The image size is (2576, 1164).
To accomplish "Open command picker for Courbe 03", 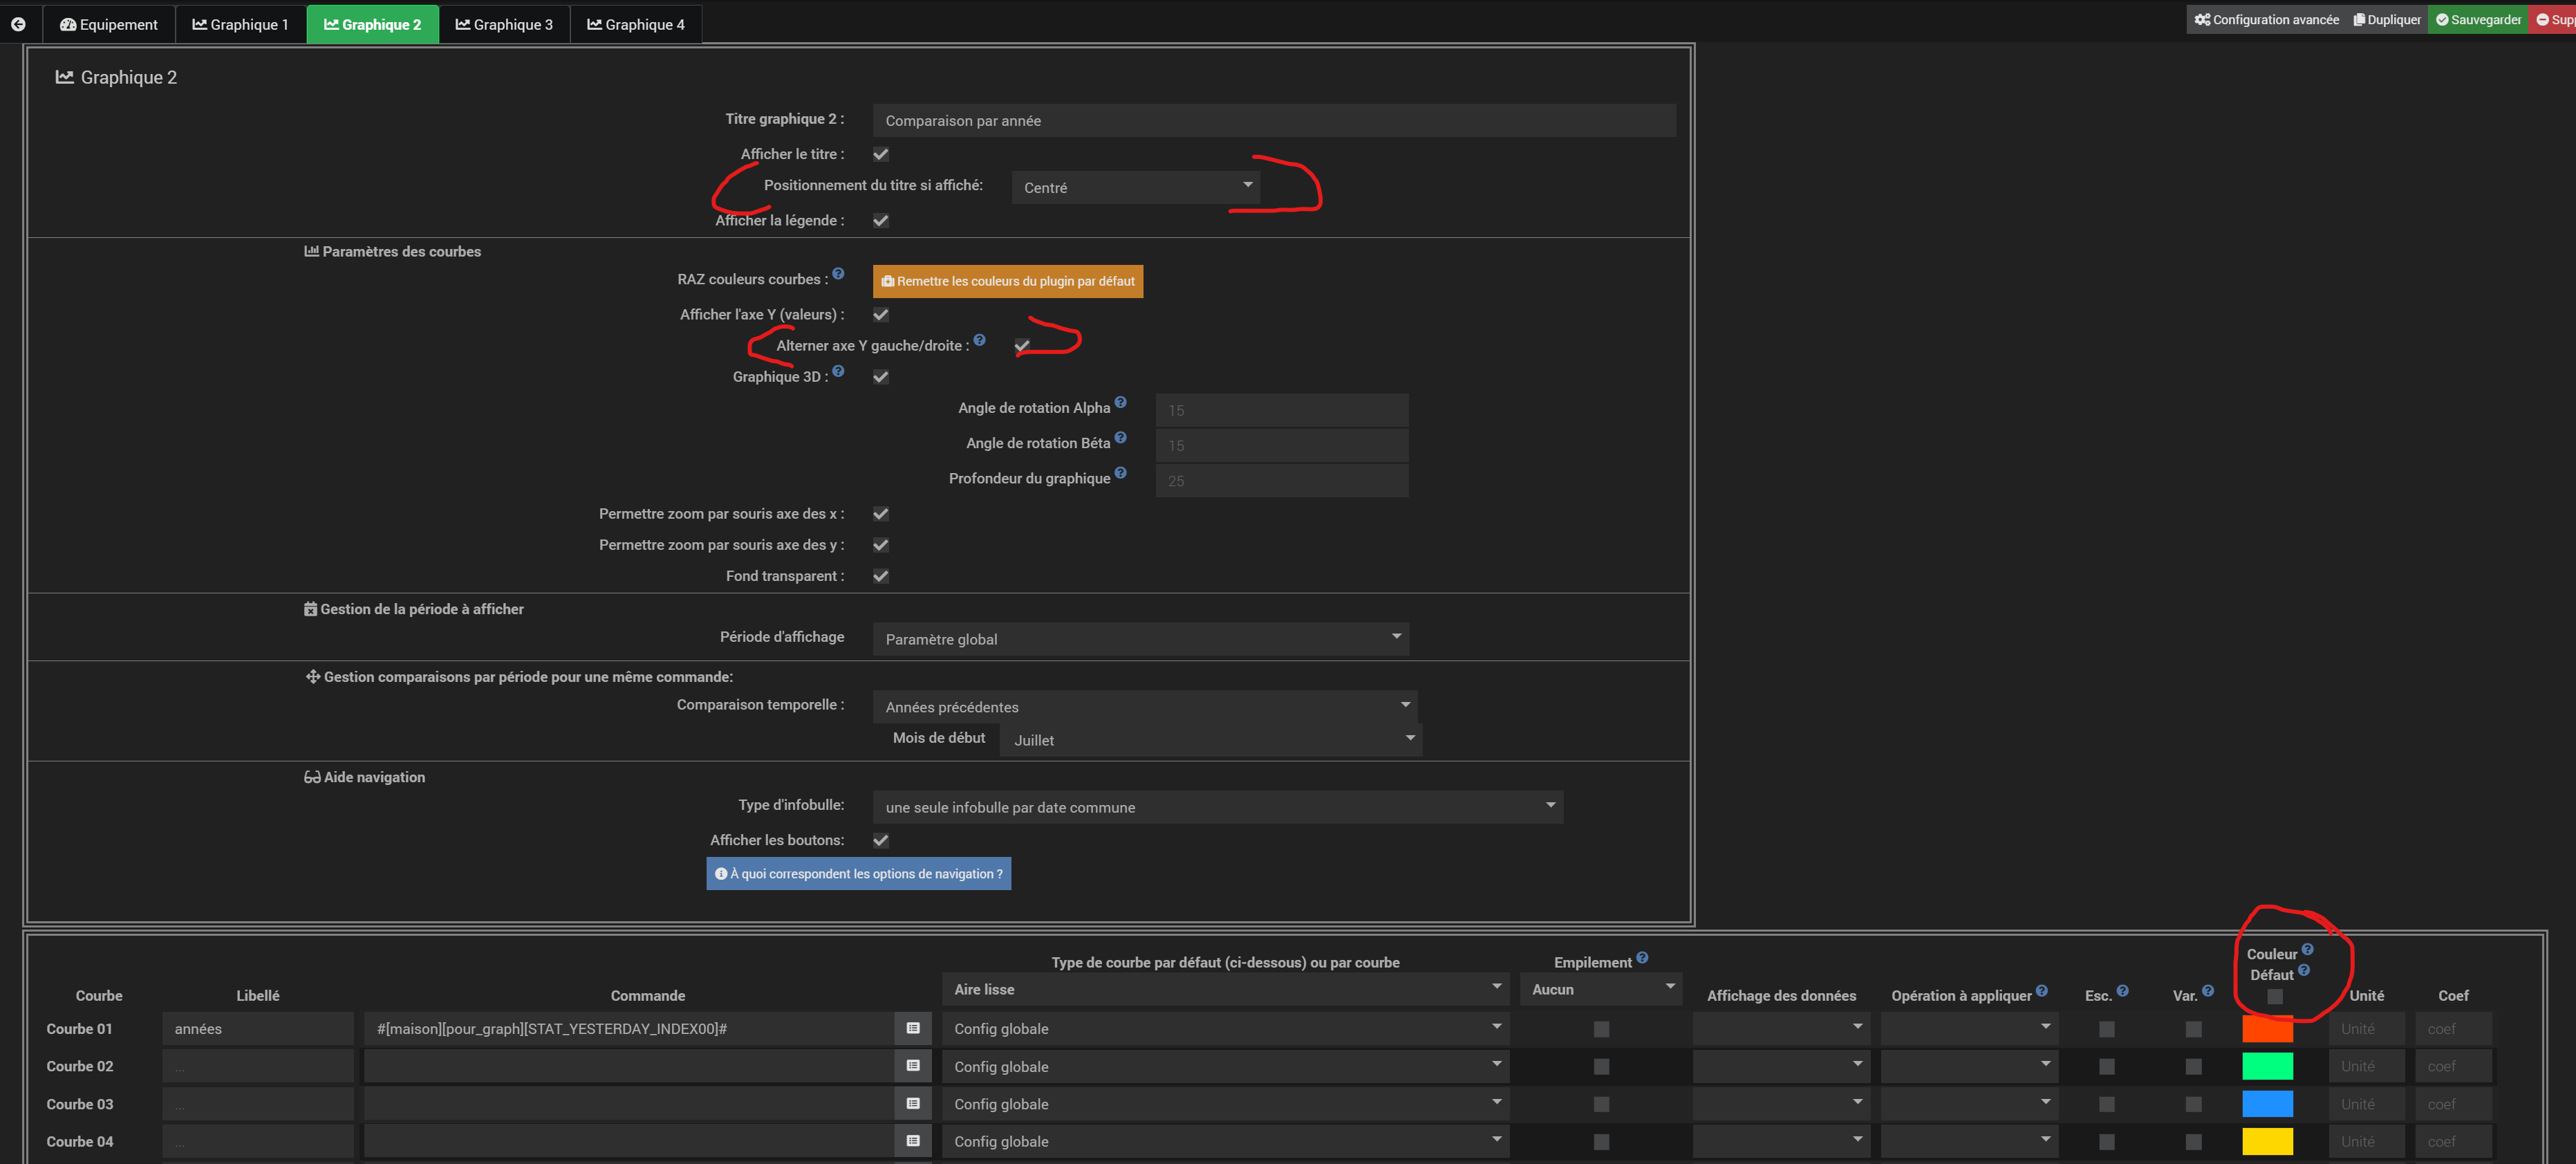I will tap(912, 1103).
